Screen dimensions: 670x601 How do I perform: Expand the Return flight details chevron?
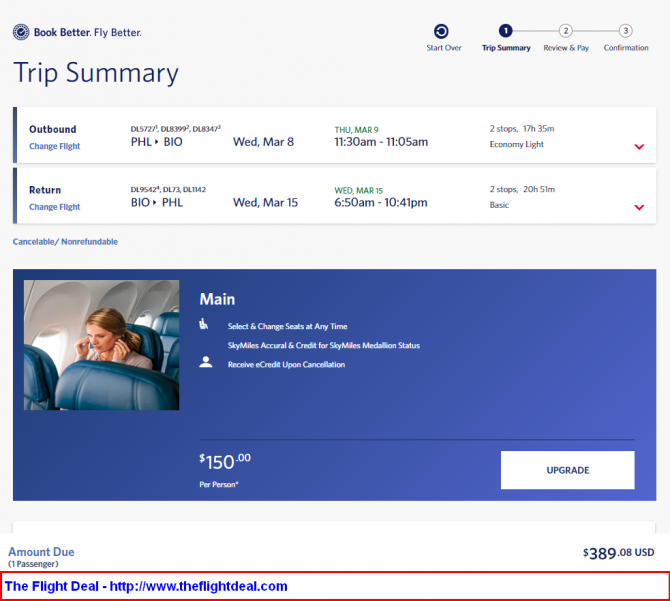(x=639, y=207)
